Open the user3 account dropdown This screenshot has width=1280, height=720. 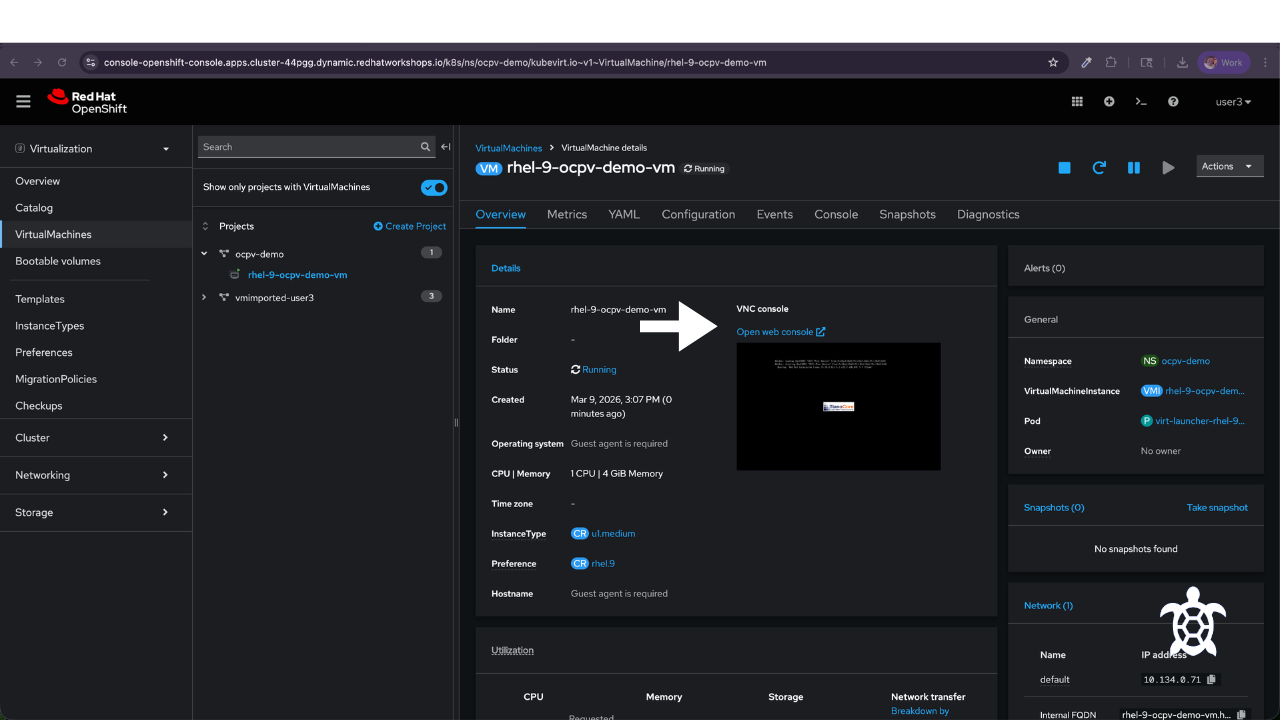(1233, 101)
